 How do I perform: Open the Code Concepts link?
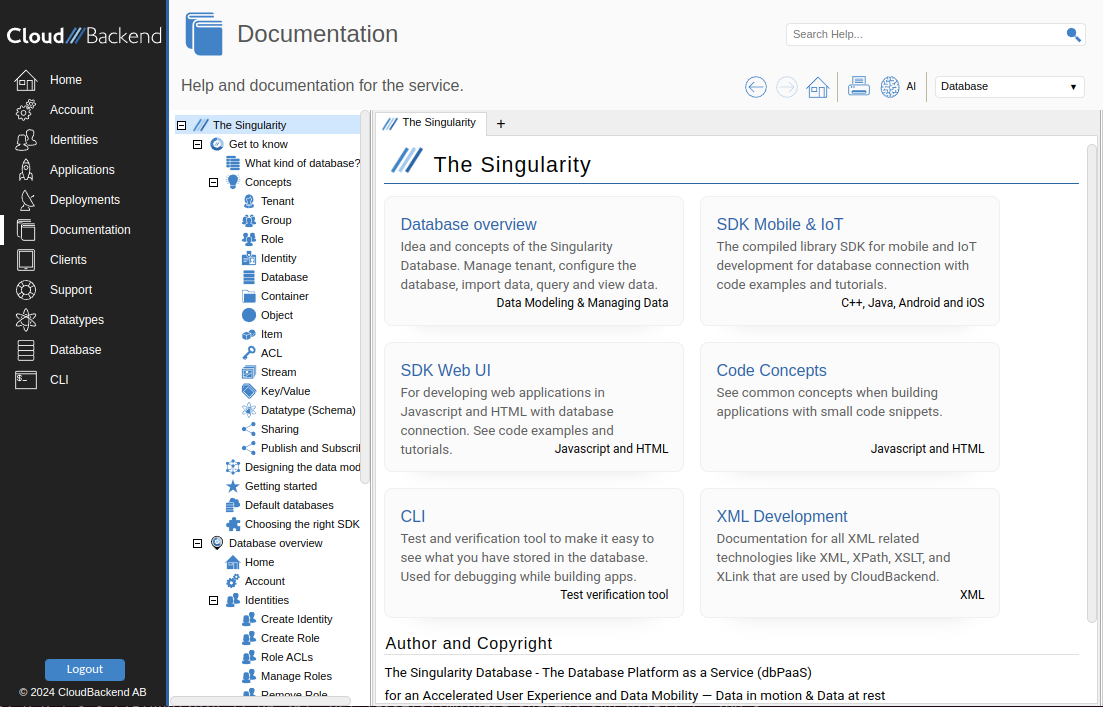pyautogui.click(x=772, y=371)
